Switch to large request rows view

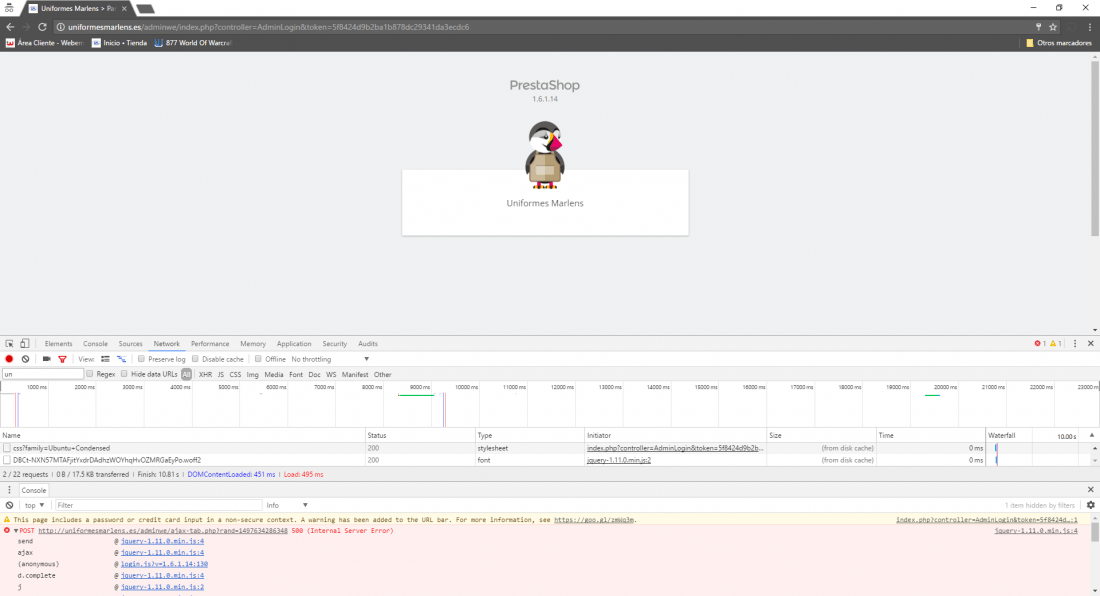pyautogui.click(x=105, y=359)
